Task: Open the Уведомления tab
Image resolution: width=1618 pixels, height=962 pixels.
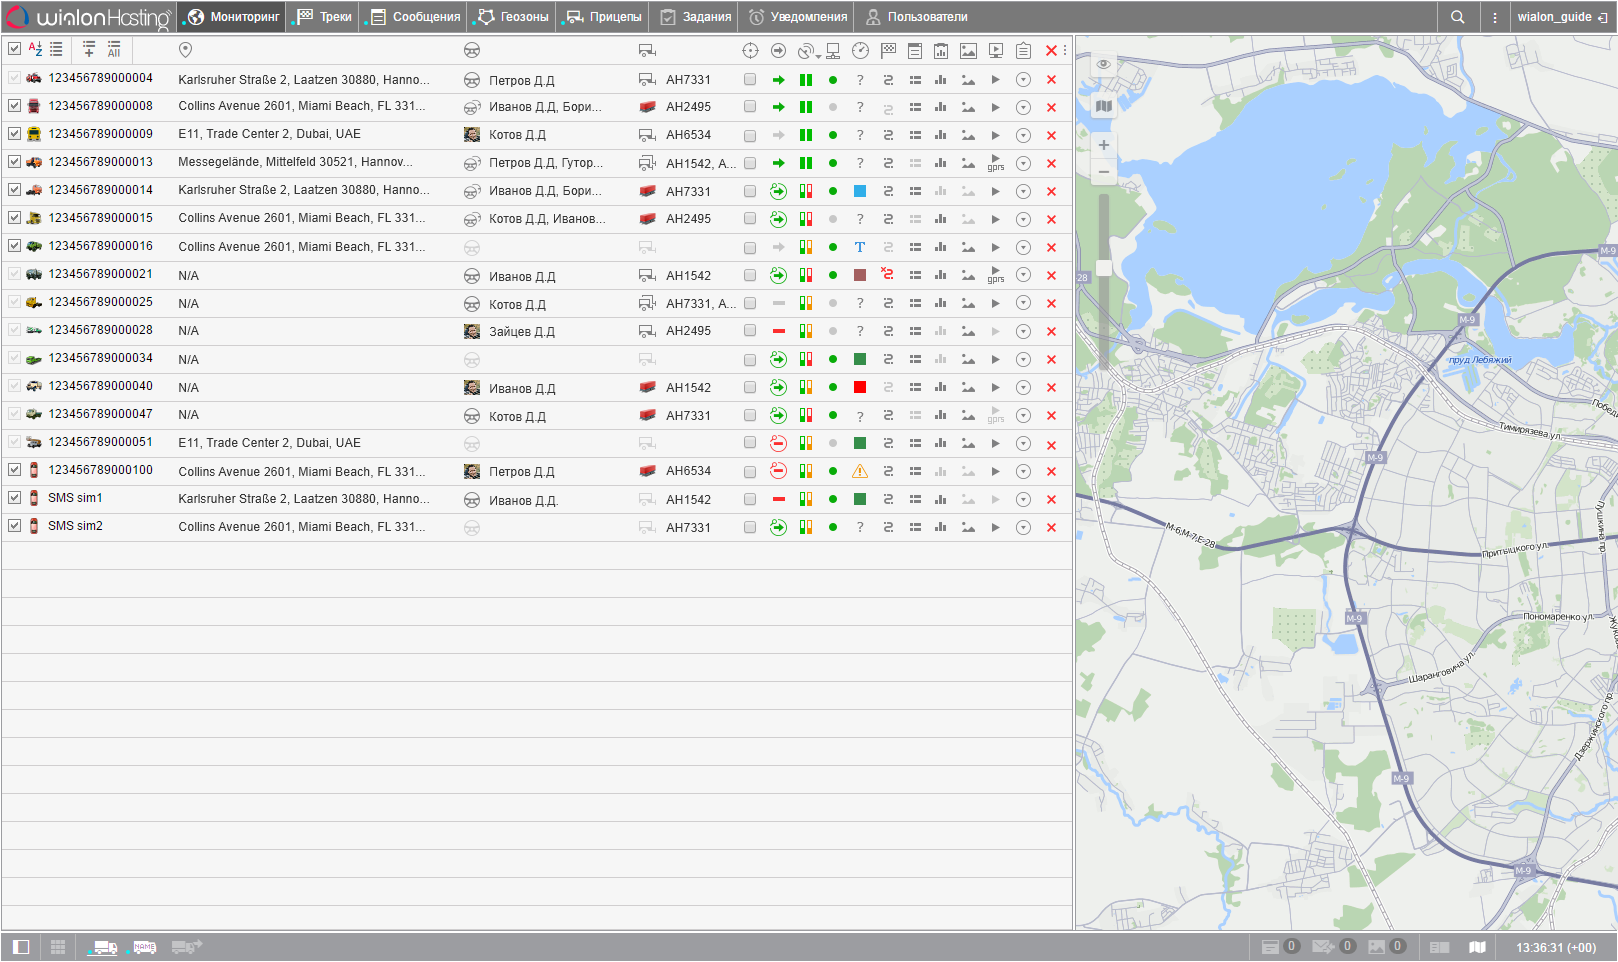Action: tap(798, 17)
